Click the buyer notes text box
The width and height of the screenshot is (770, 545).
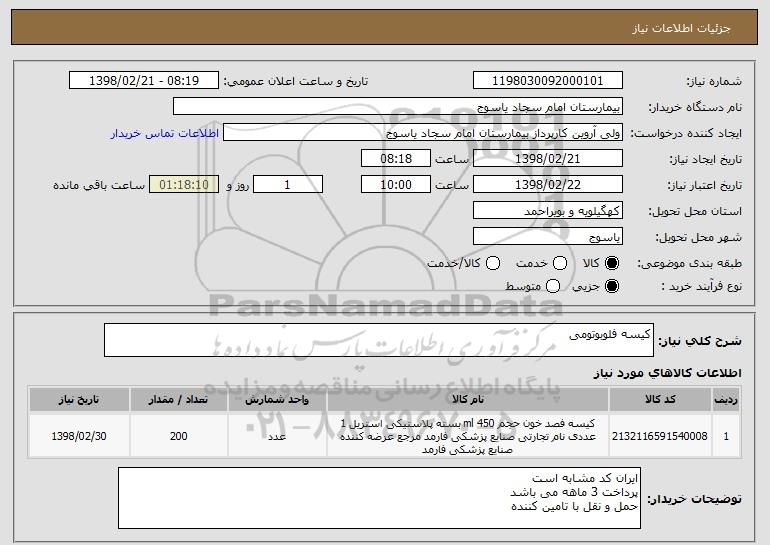(379, 498)
